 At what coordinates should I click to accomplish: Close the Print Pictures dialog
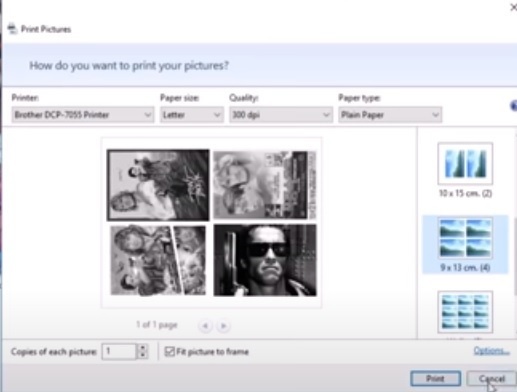pos(513,7)
